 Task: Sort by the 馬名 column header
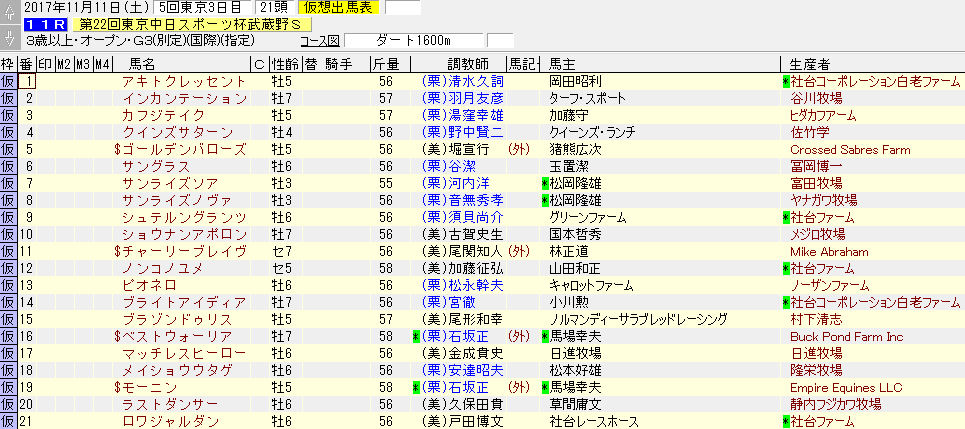click(x=142, y=64)
